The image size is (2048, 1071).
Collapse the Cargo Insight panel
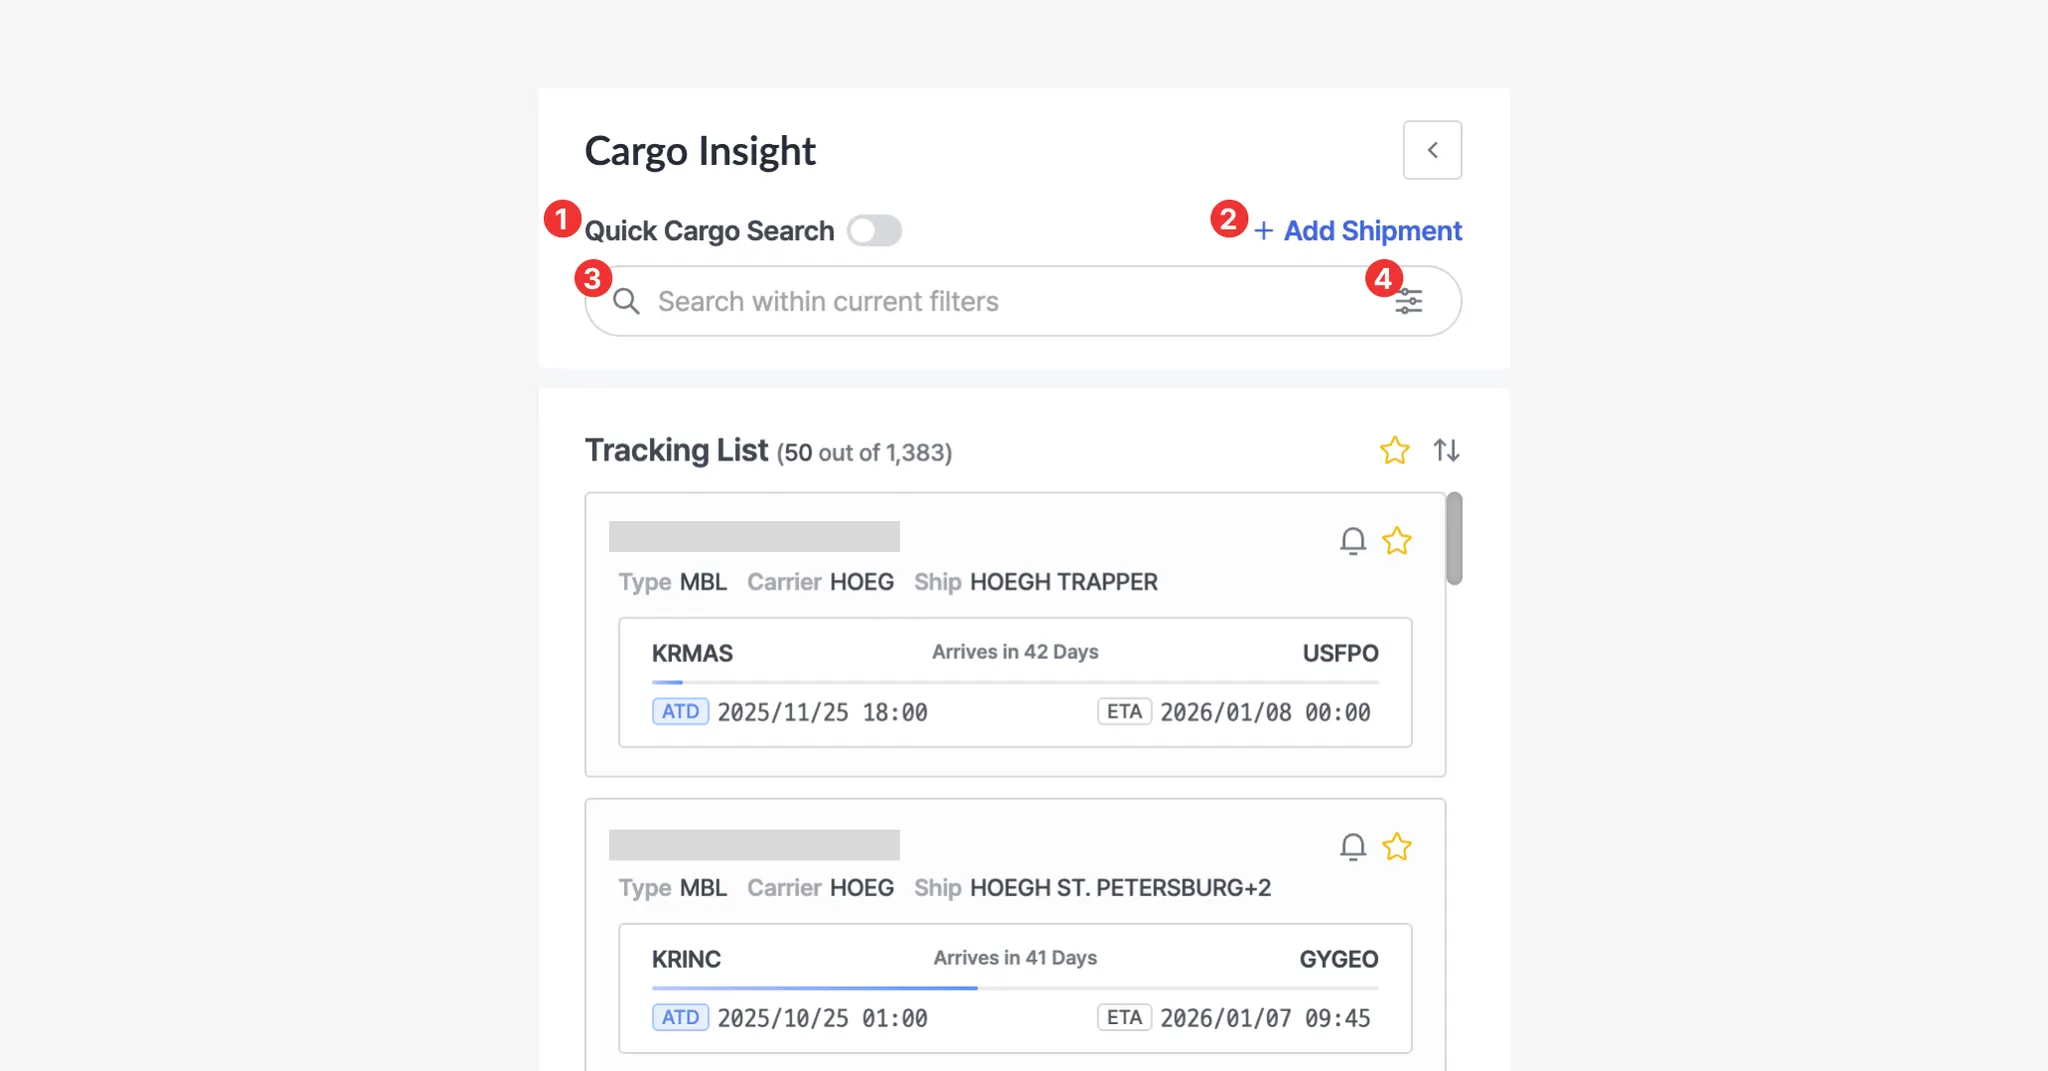click(1432, 150)
